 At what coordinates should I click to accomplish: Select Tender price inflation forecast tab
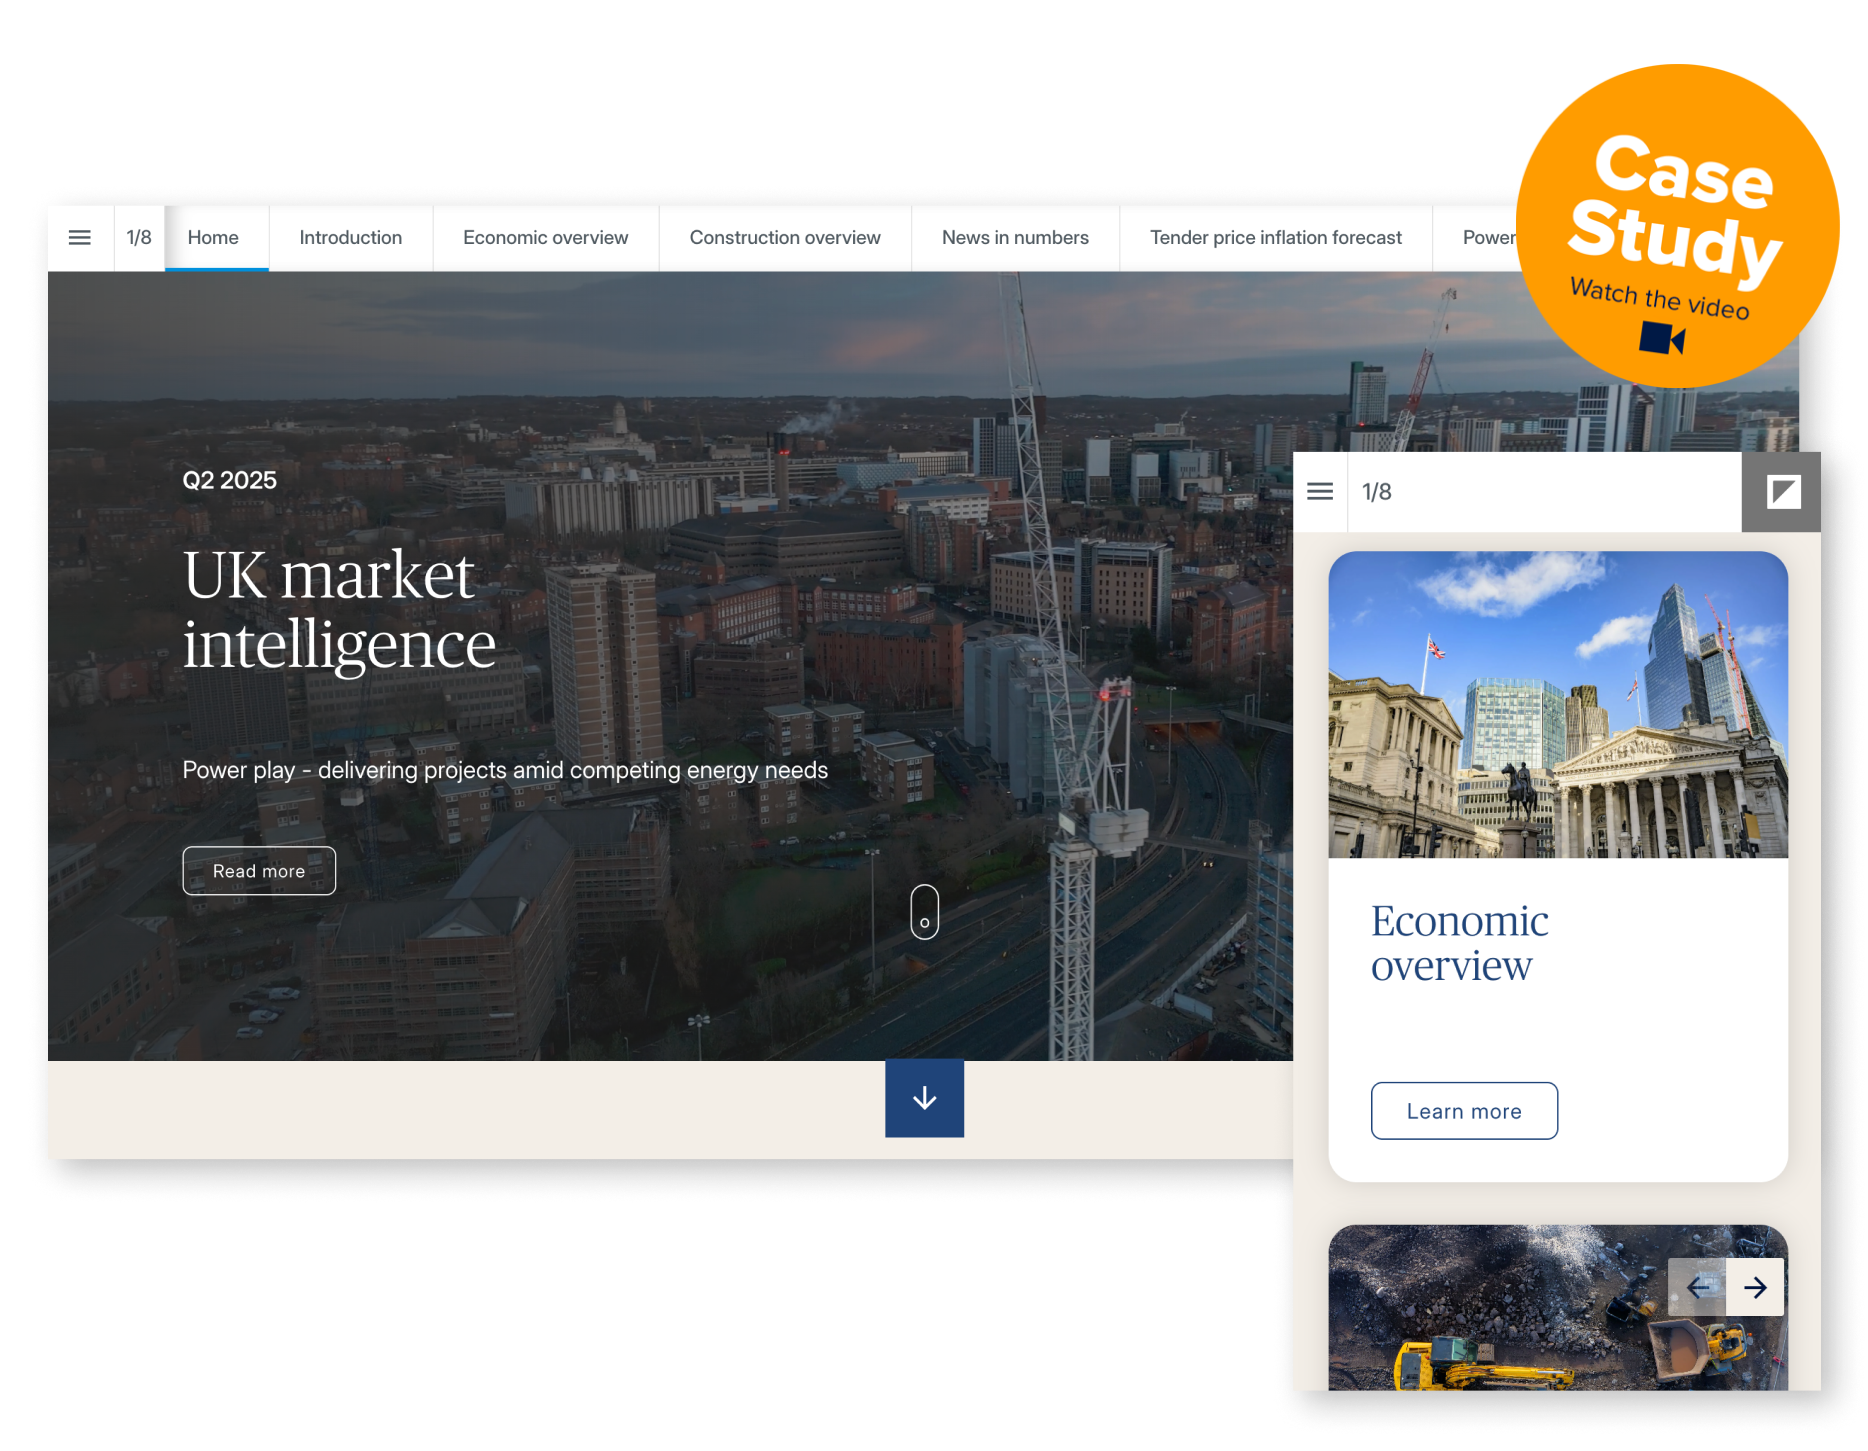[1275, 238]
